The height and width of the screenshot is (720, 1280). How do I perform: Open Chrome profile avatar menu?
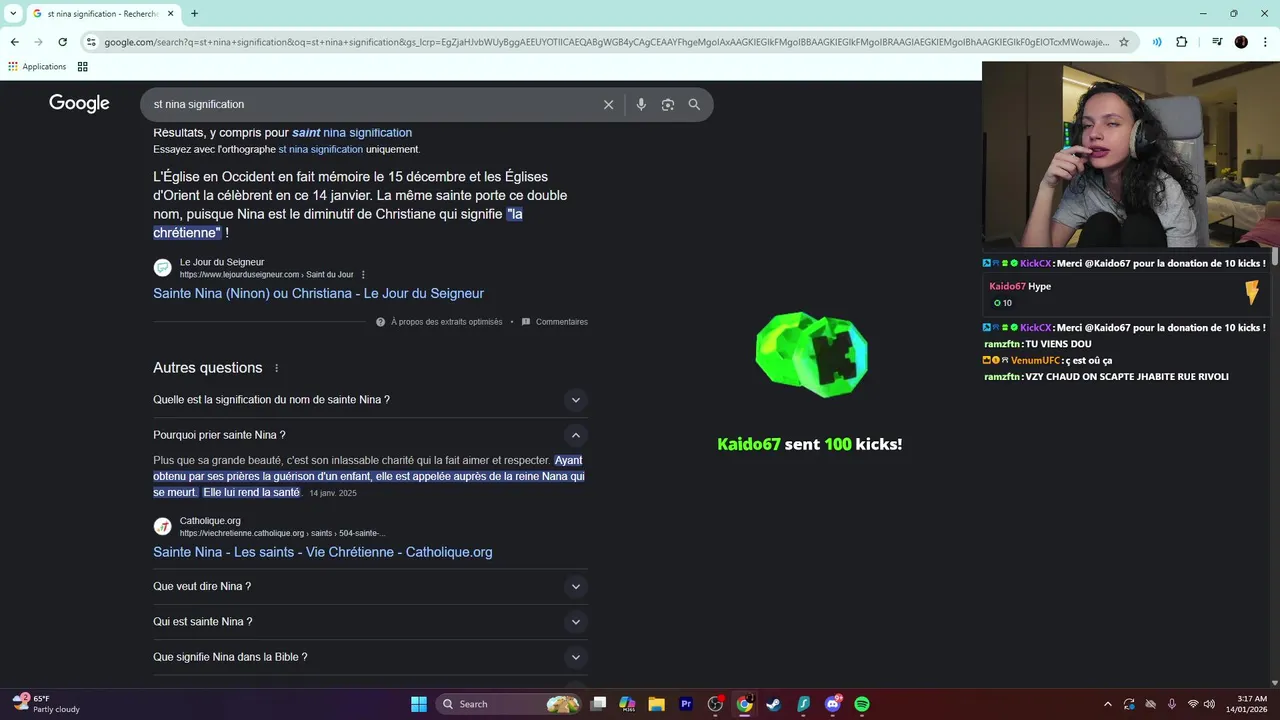1241,42
